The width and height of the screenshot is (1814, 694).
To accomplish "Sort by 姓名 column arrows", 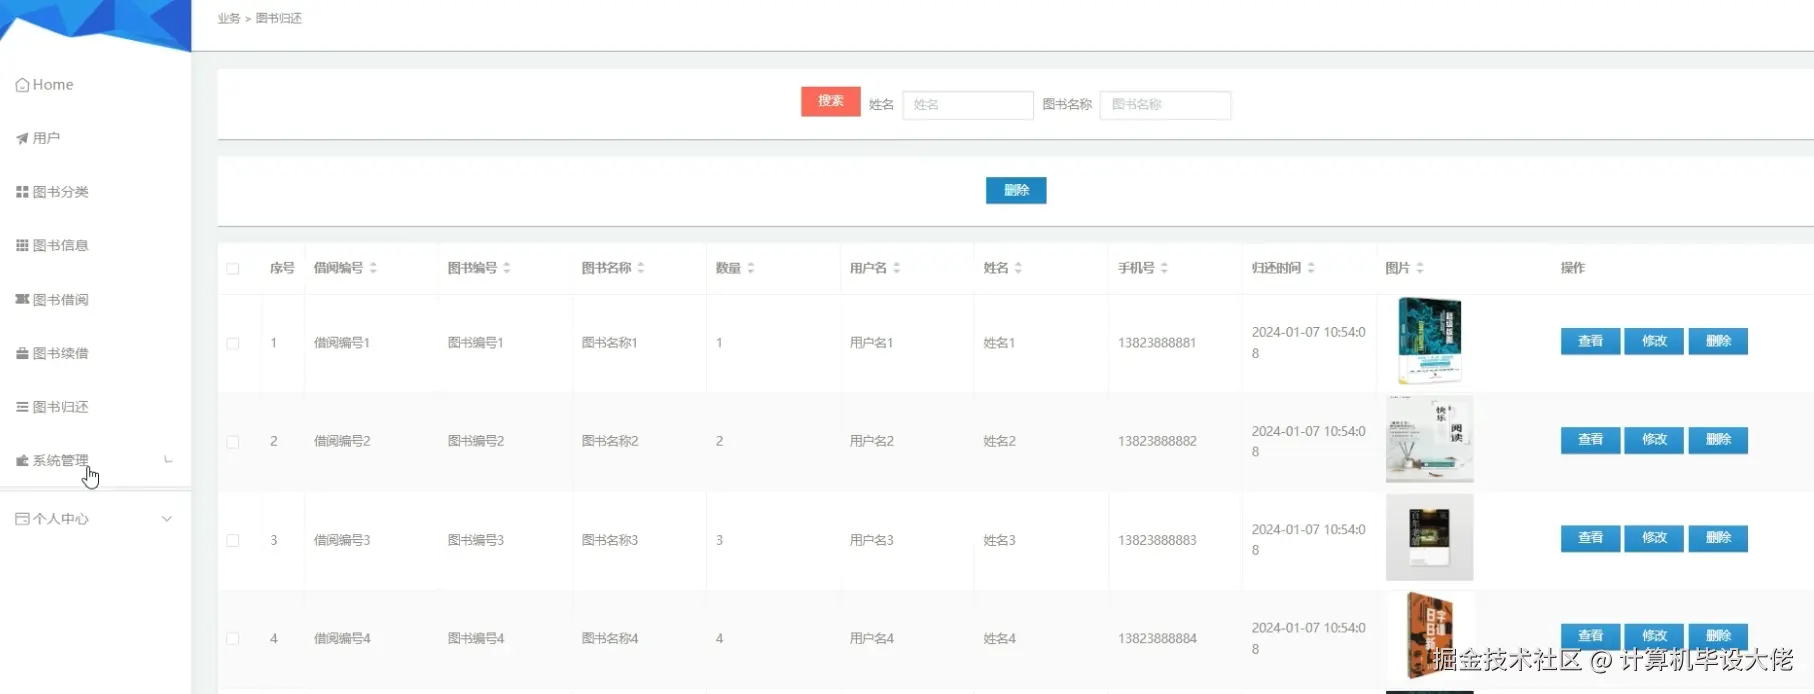I will pos(1018,268).
